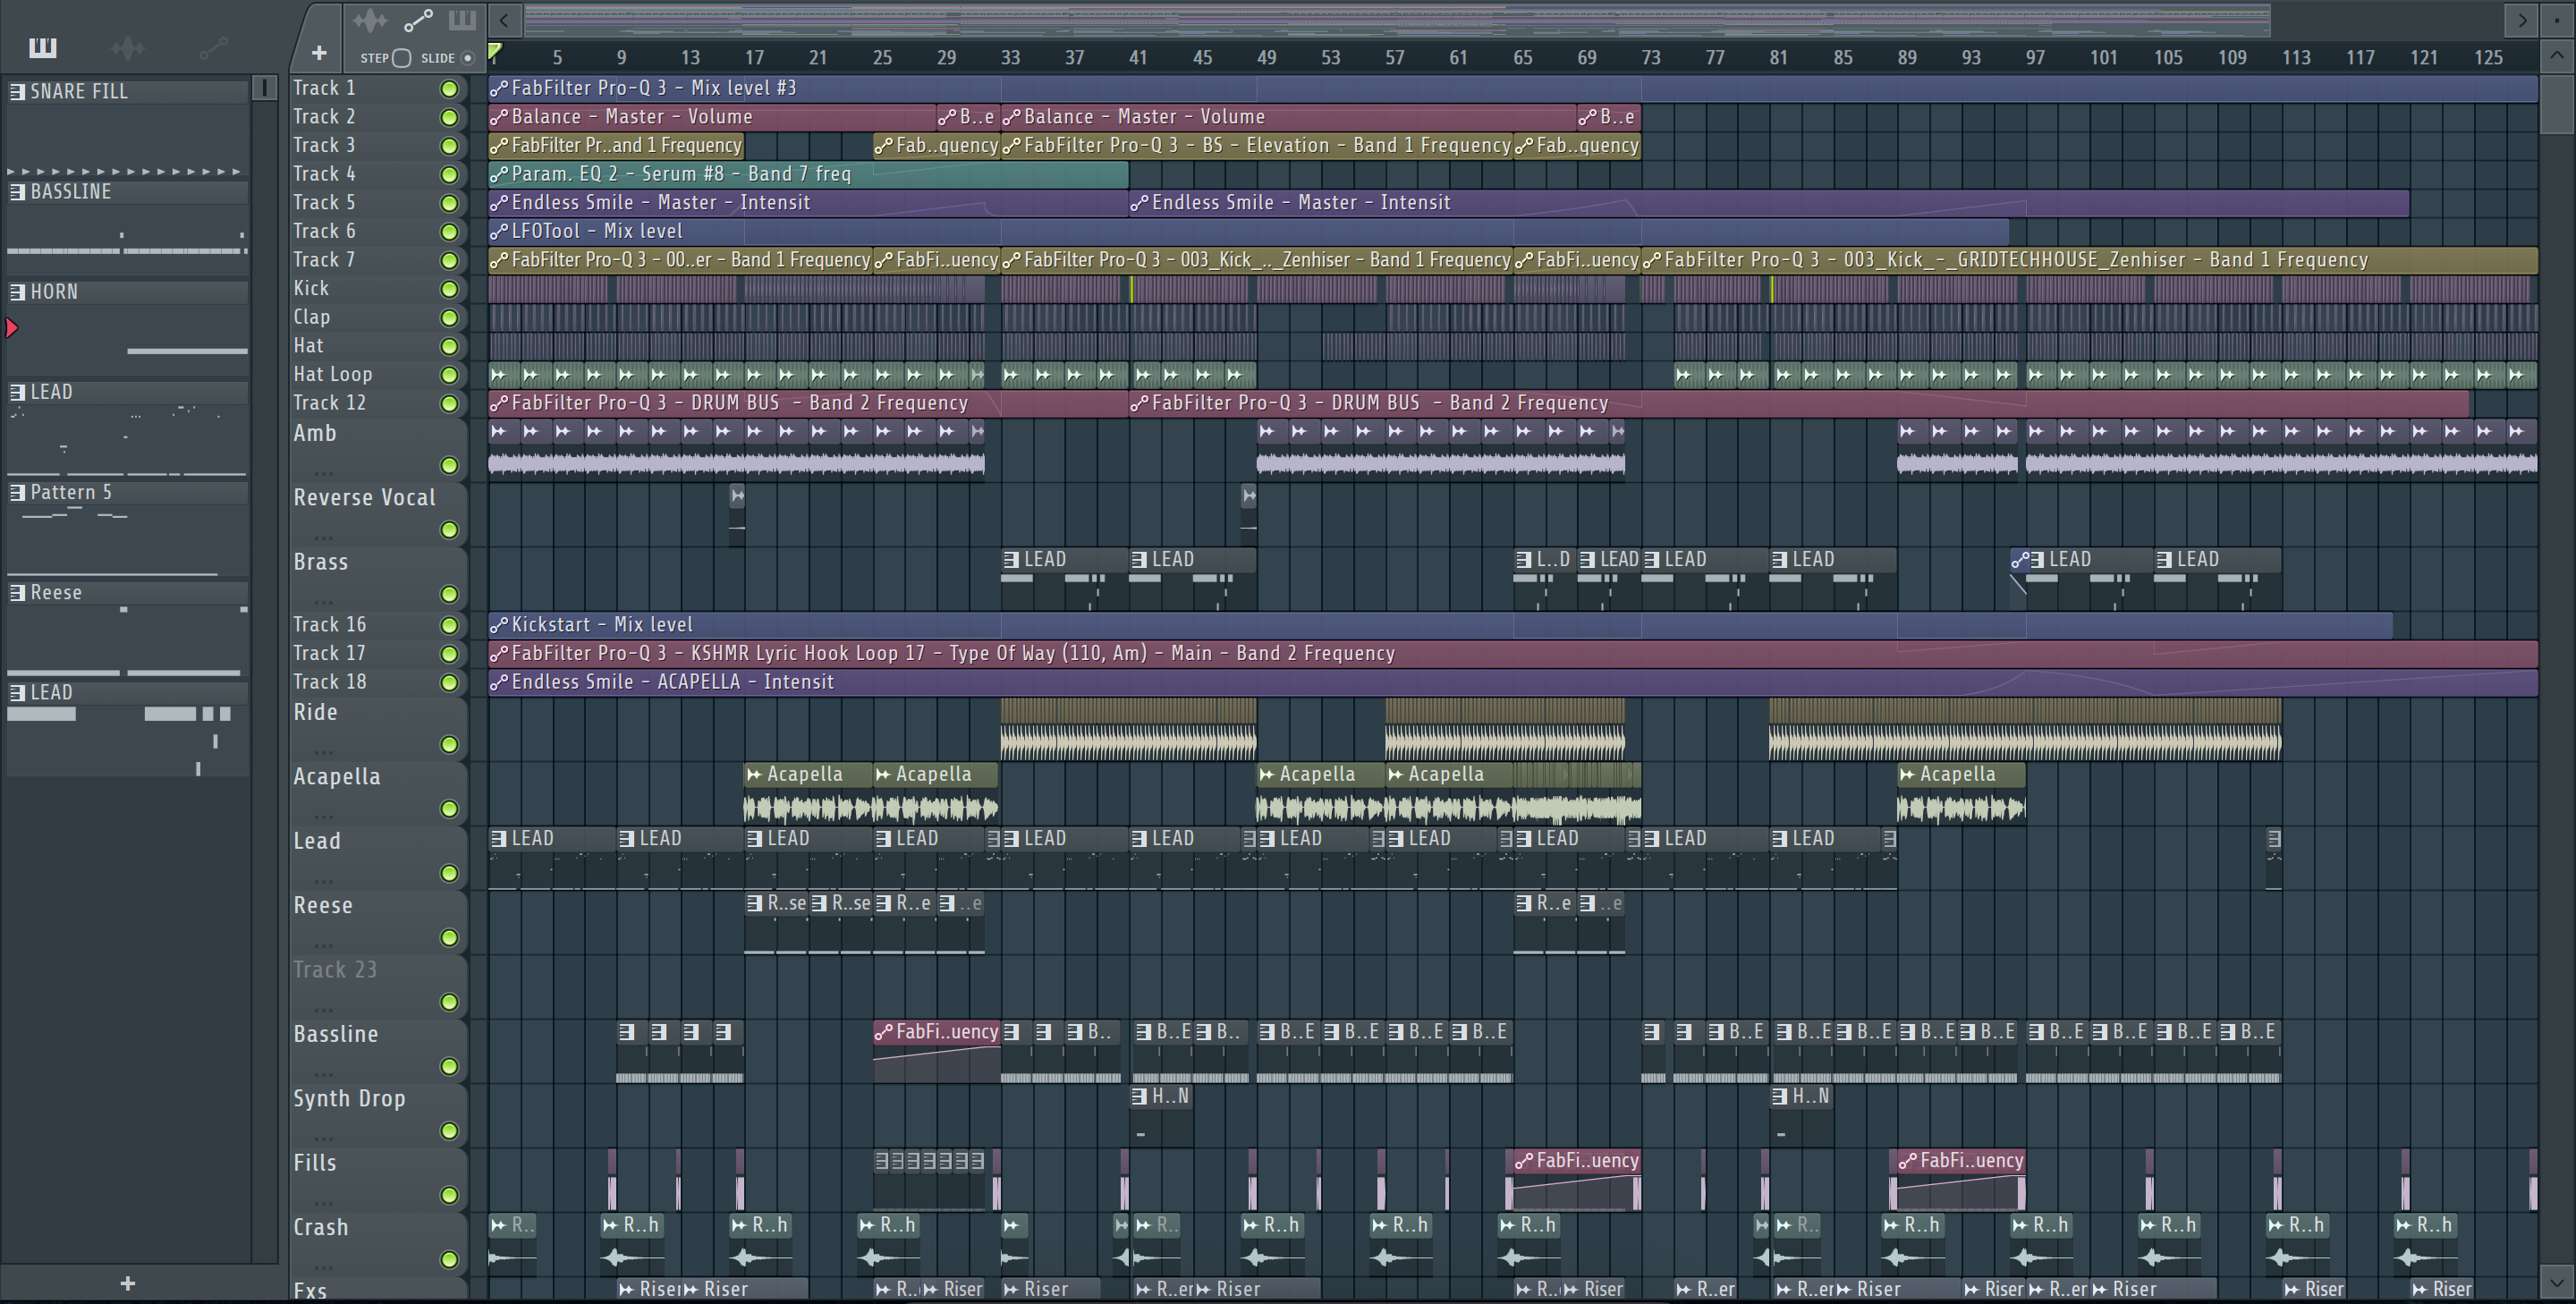
Task: Mute Track 1 with its green light
Action: coord(449,89)
